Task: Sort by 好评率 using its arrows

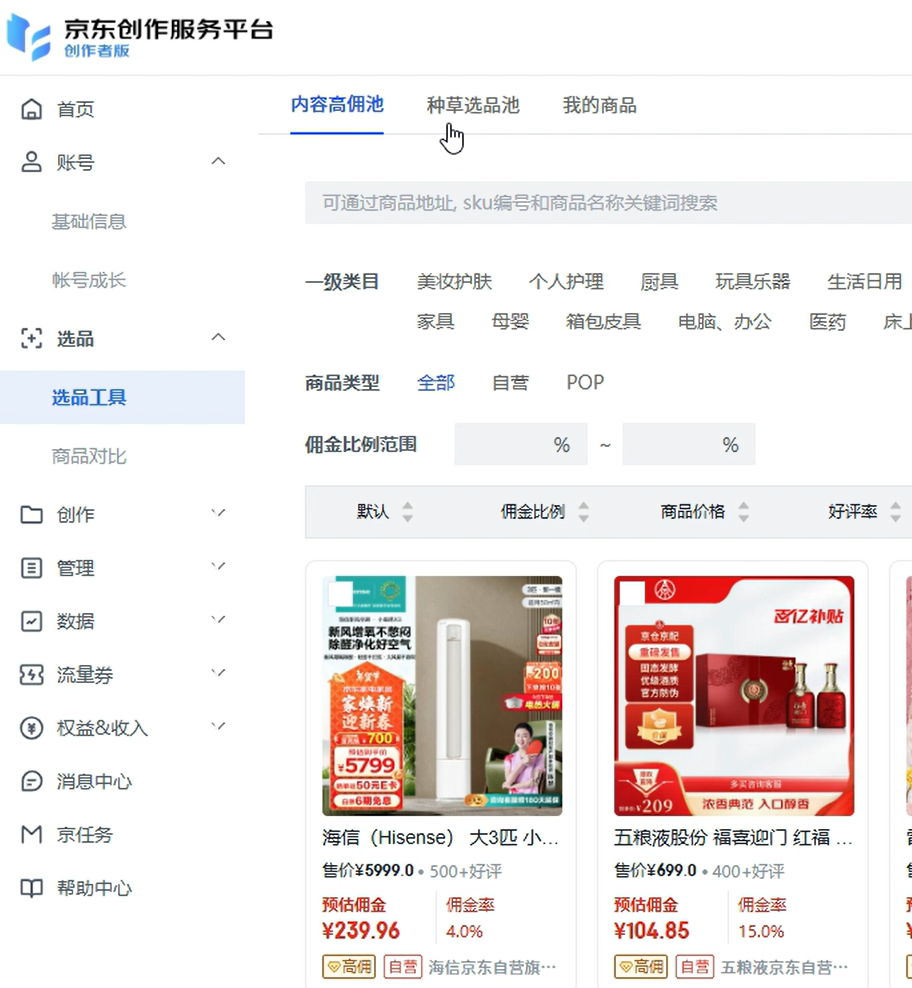Action: coord(895,512)
